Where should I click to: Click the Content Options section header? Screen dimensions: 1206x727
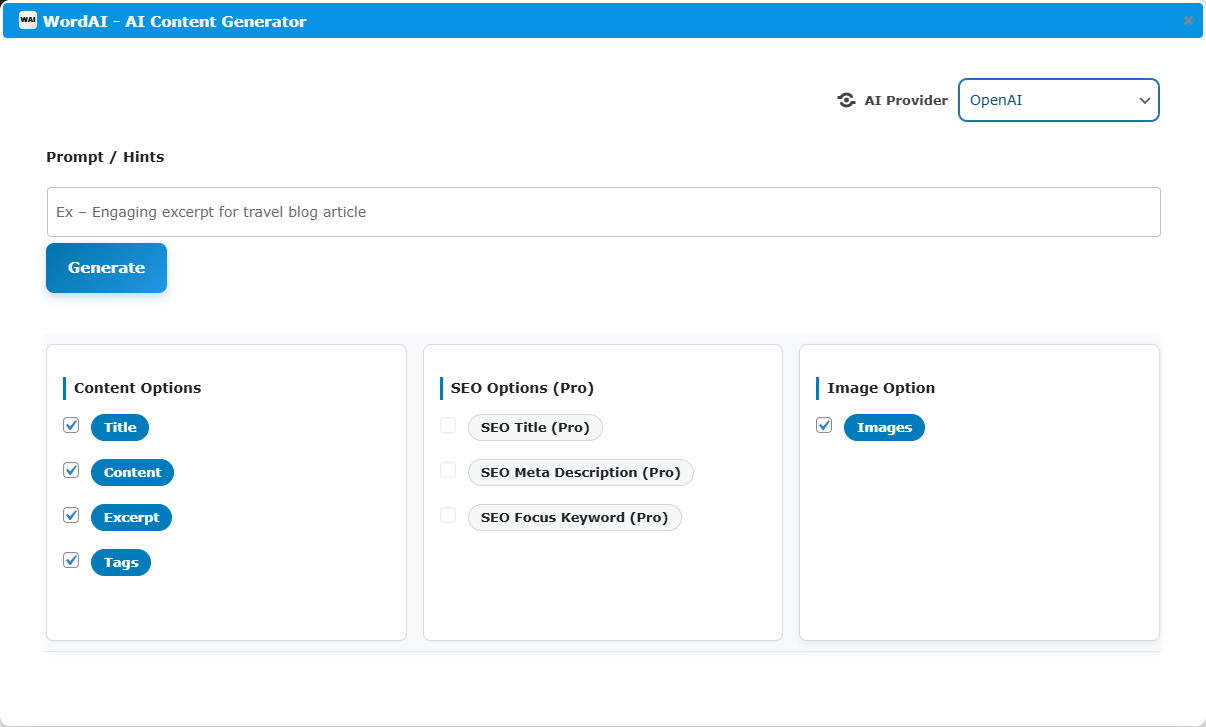[136, 388]
